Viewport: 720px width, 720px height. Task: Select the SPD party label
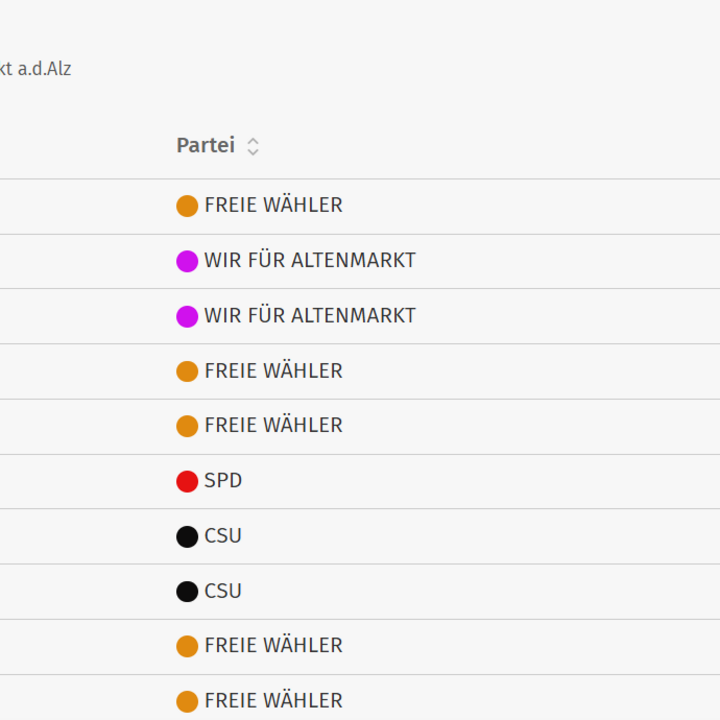tap(223, 481)
